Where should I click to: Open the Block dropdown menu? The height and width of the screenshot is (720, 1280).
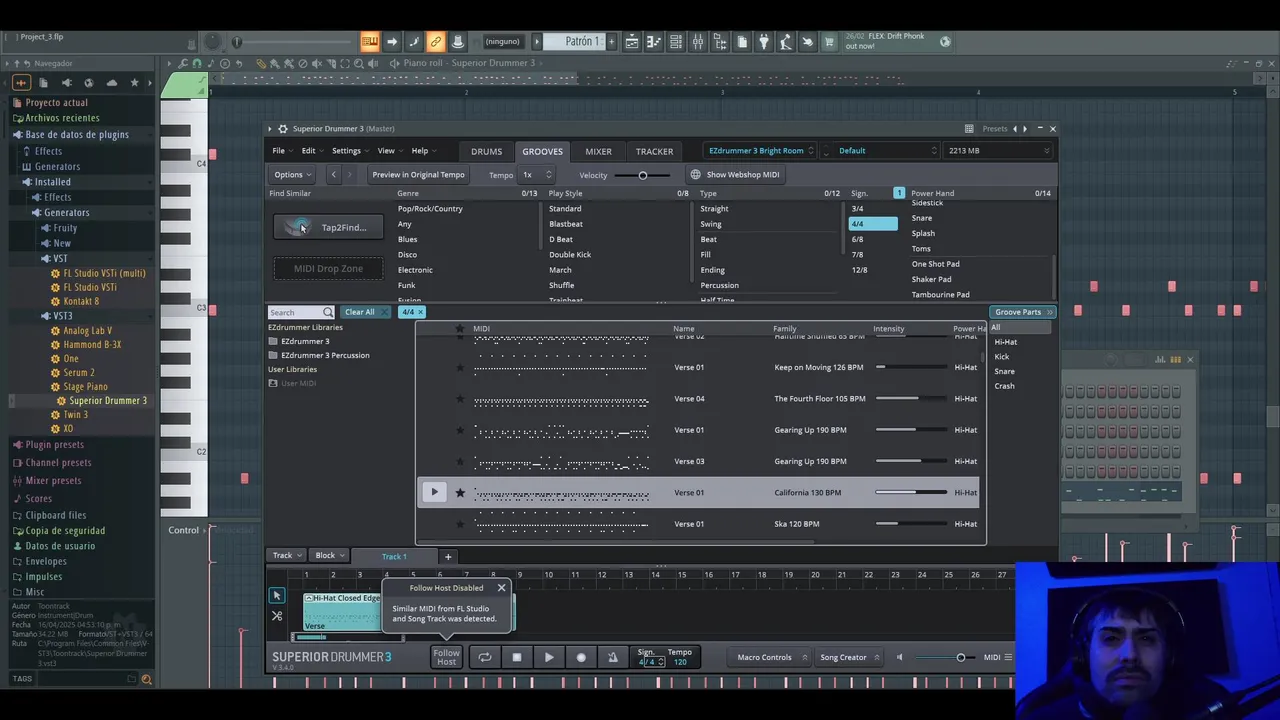coord(329,555)
